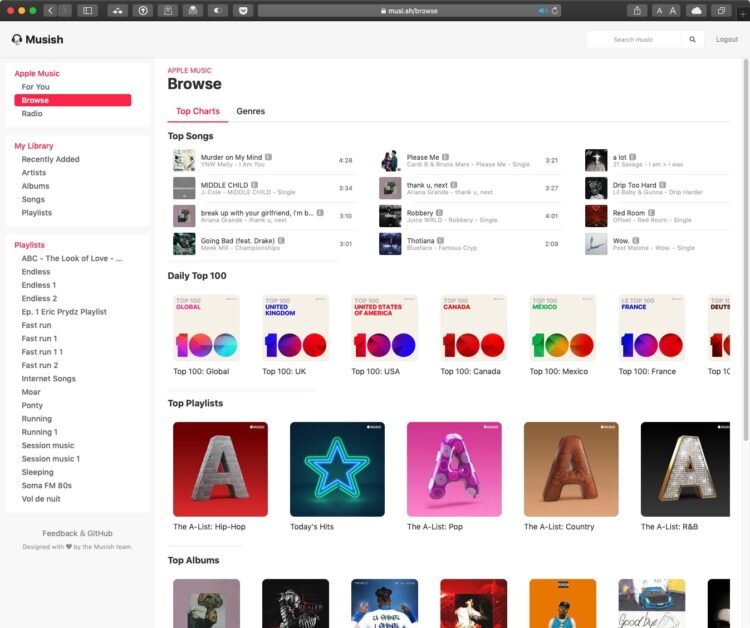
Task: Open the Pocket extension in the toolbar
Action: pyautogui.click(x=243, y=11)
